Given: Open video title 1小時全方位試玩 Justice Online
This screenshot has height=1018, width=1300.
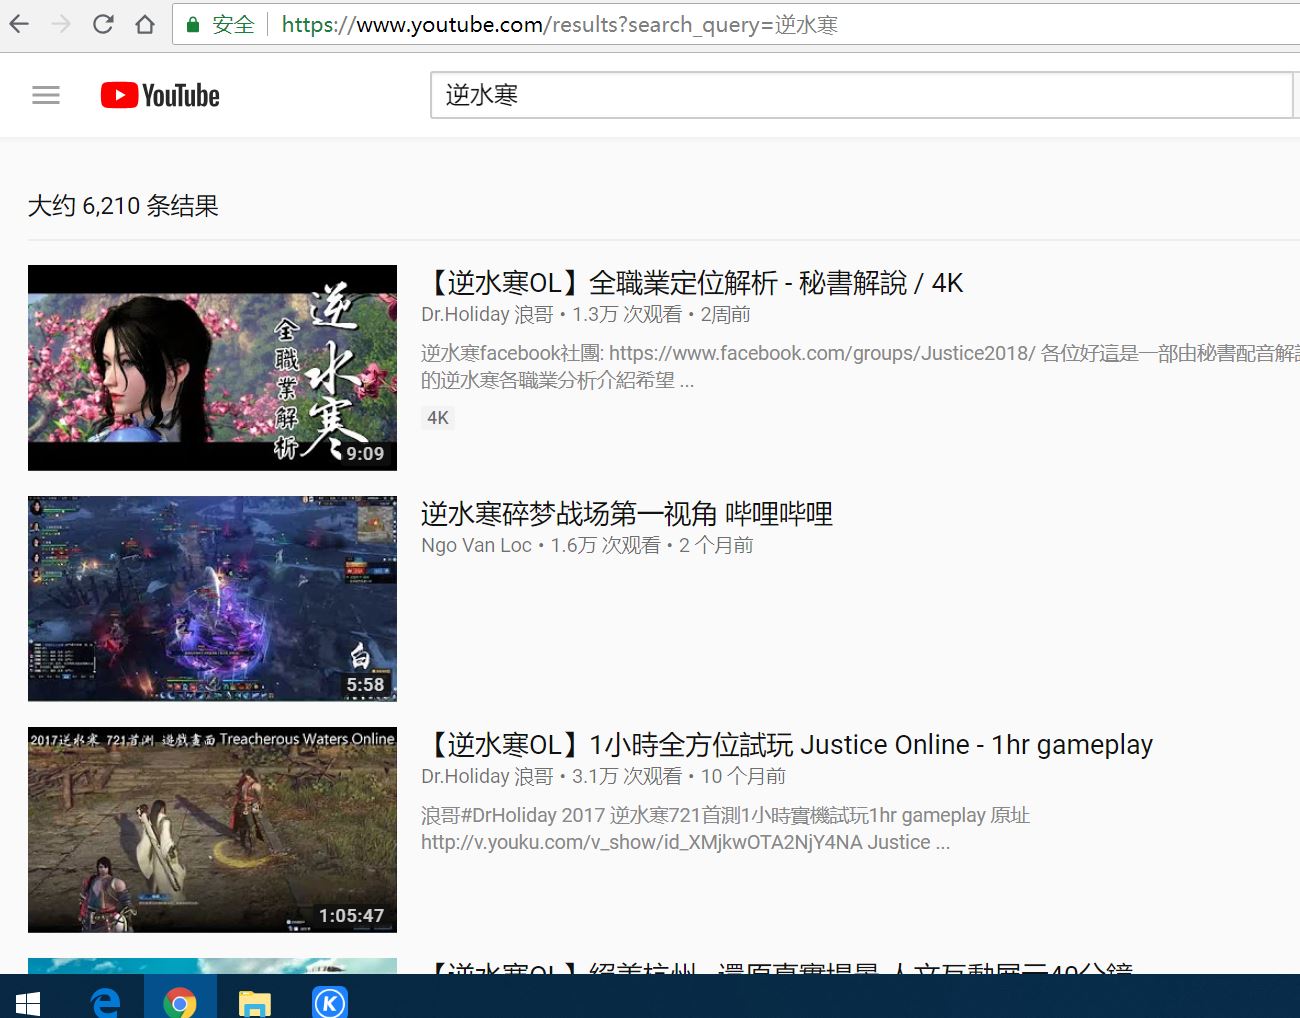Looking at the screenshot, I should (x=787, y=745).
